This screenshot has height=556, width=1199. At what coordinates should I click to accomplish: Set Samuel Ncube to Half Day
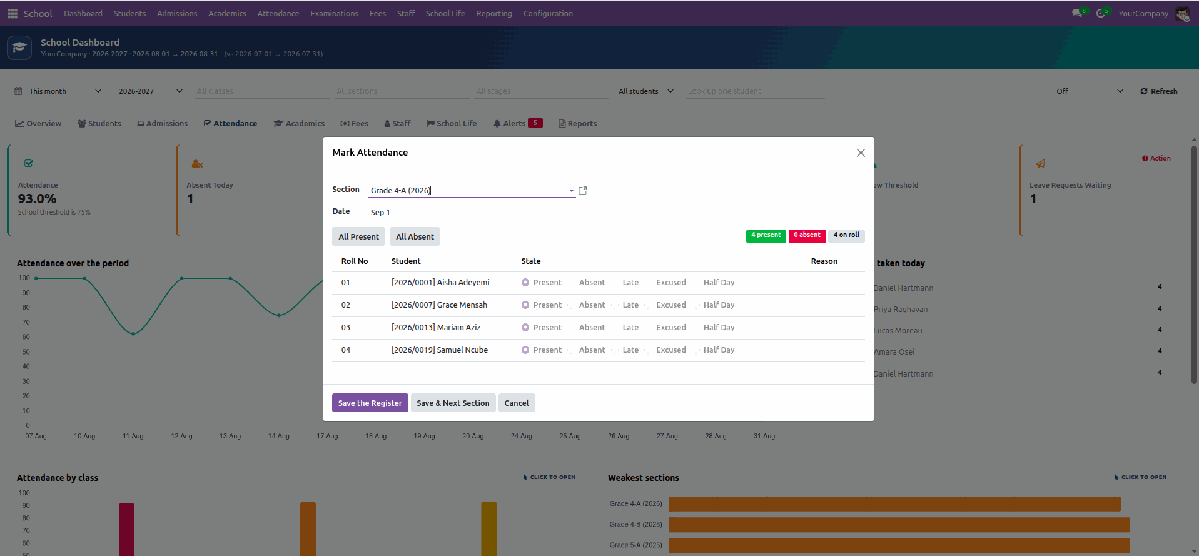719,350
